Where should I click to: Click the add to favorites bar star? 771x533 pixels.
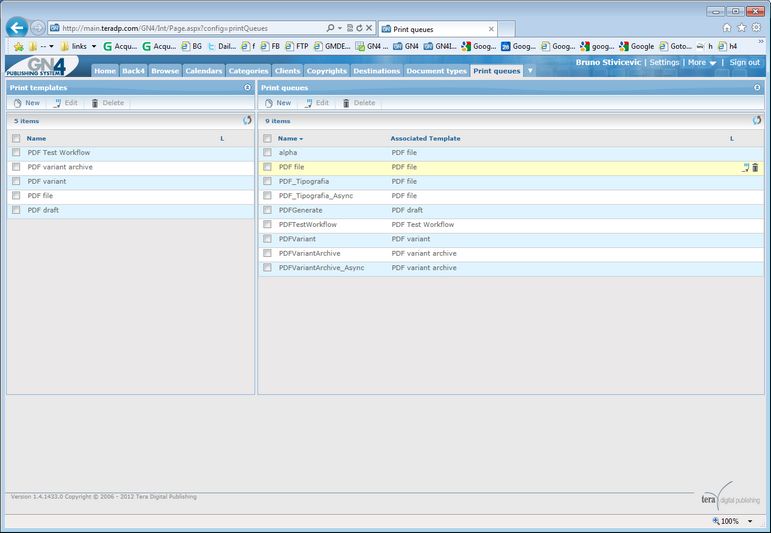19,46
